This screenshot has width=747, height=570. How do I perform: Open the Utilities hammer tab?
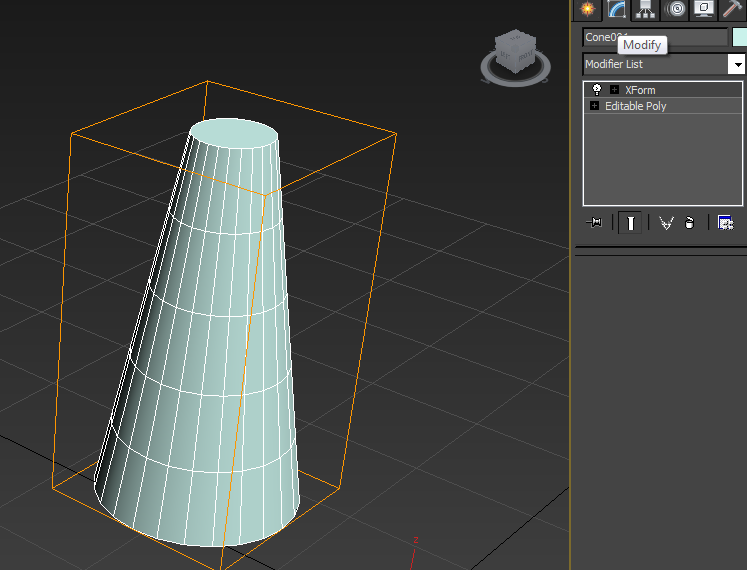click(x=733, y=9)
